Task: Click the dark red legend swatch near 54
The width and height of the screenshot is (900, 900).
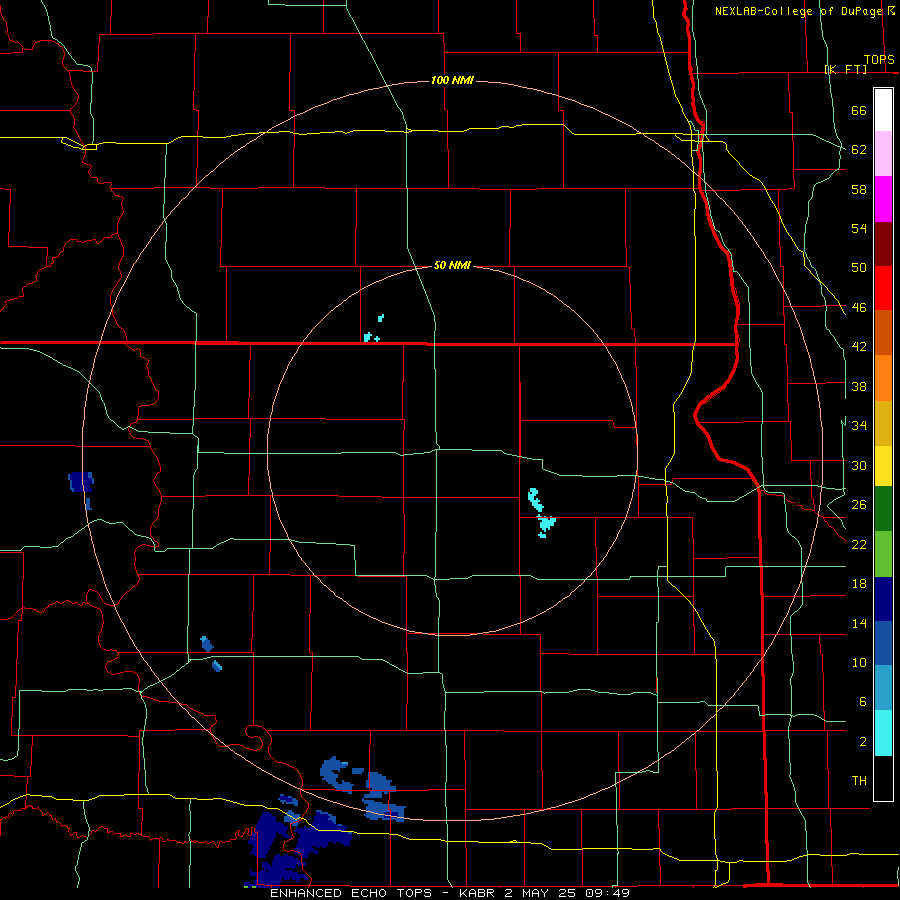Action: click(883, 244)
